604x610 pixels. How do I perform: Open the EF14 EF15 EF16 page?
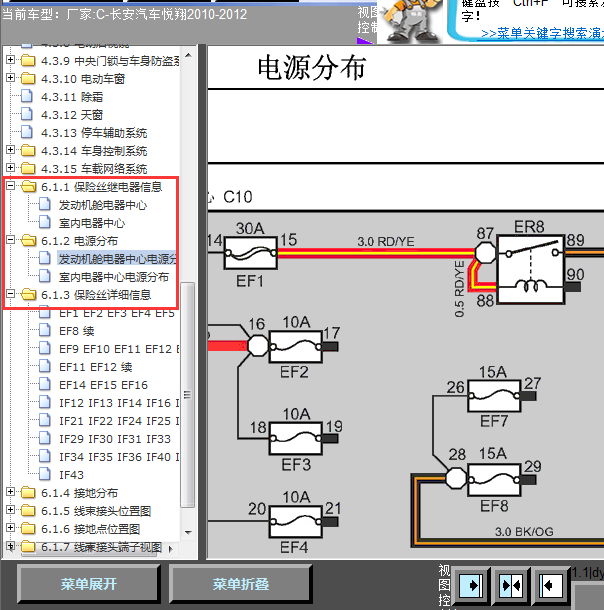coord(103,385)
